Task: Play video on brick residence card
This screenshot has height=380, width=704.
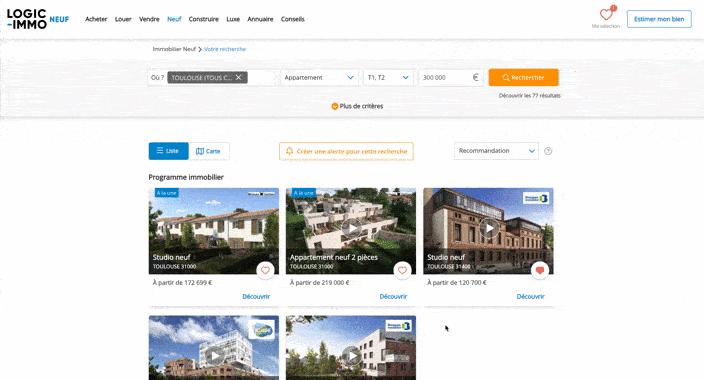Action: [352, 356]
